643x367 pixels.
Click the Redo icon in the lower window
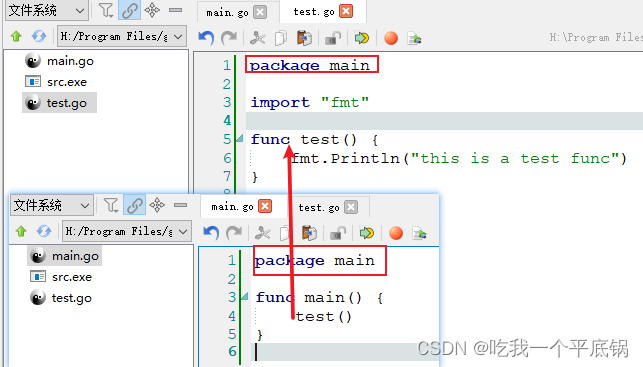(234, 233)
